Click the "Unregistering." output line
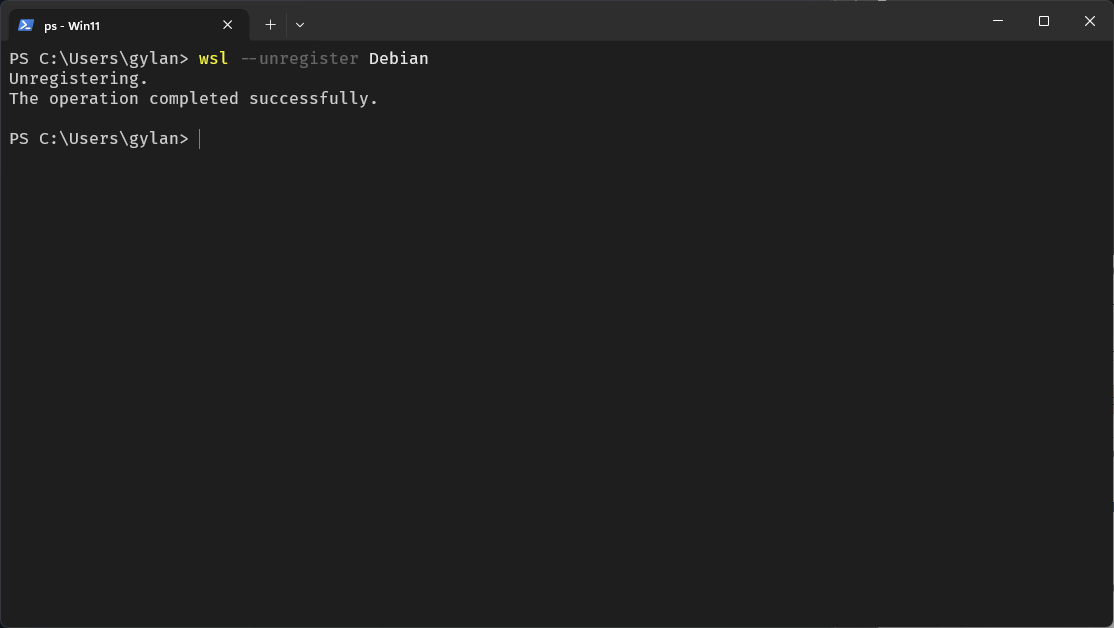 [x=78, y=79]
